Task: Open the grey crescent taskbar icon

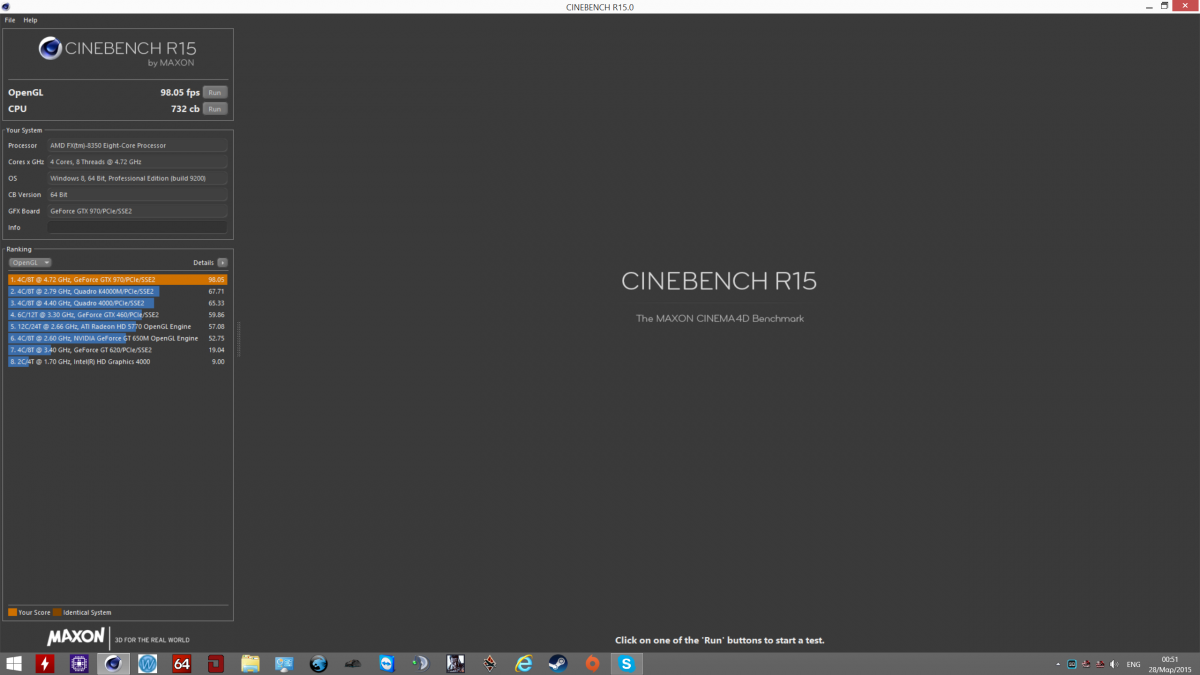Action: [x=420, y=663]
